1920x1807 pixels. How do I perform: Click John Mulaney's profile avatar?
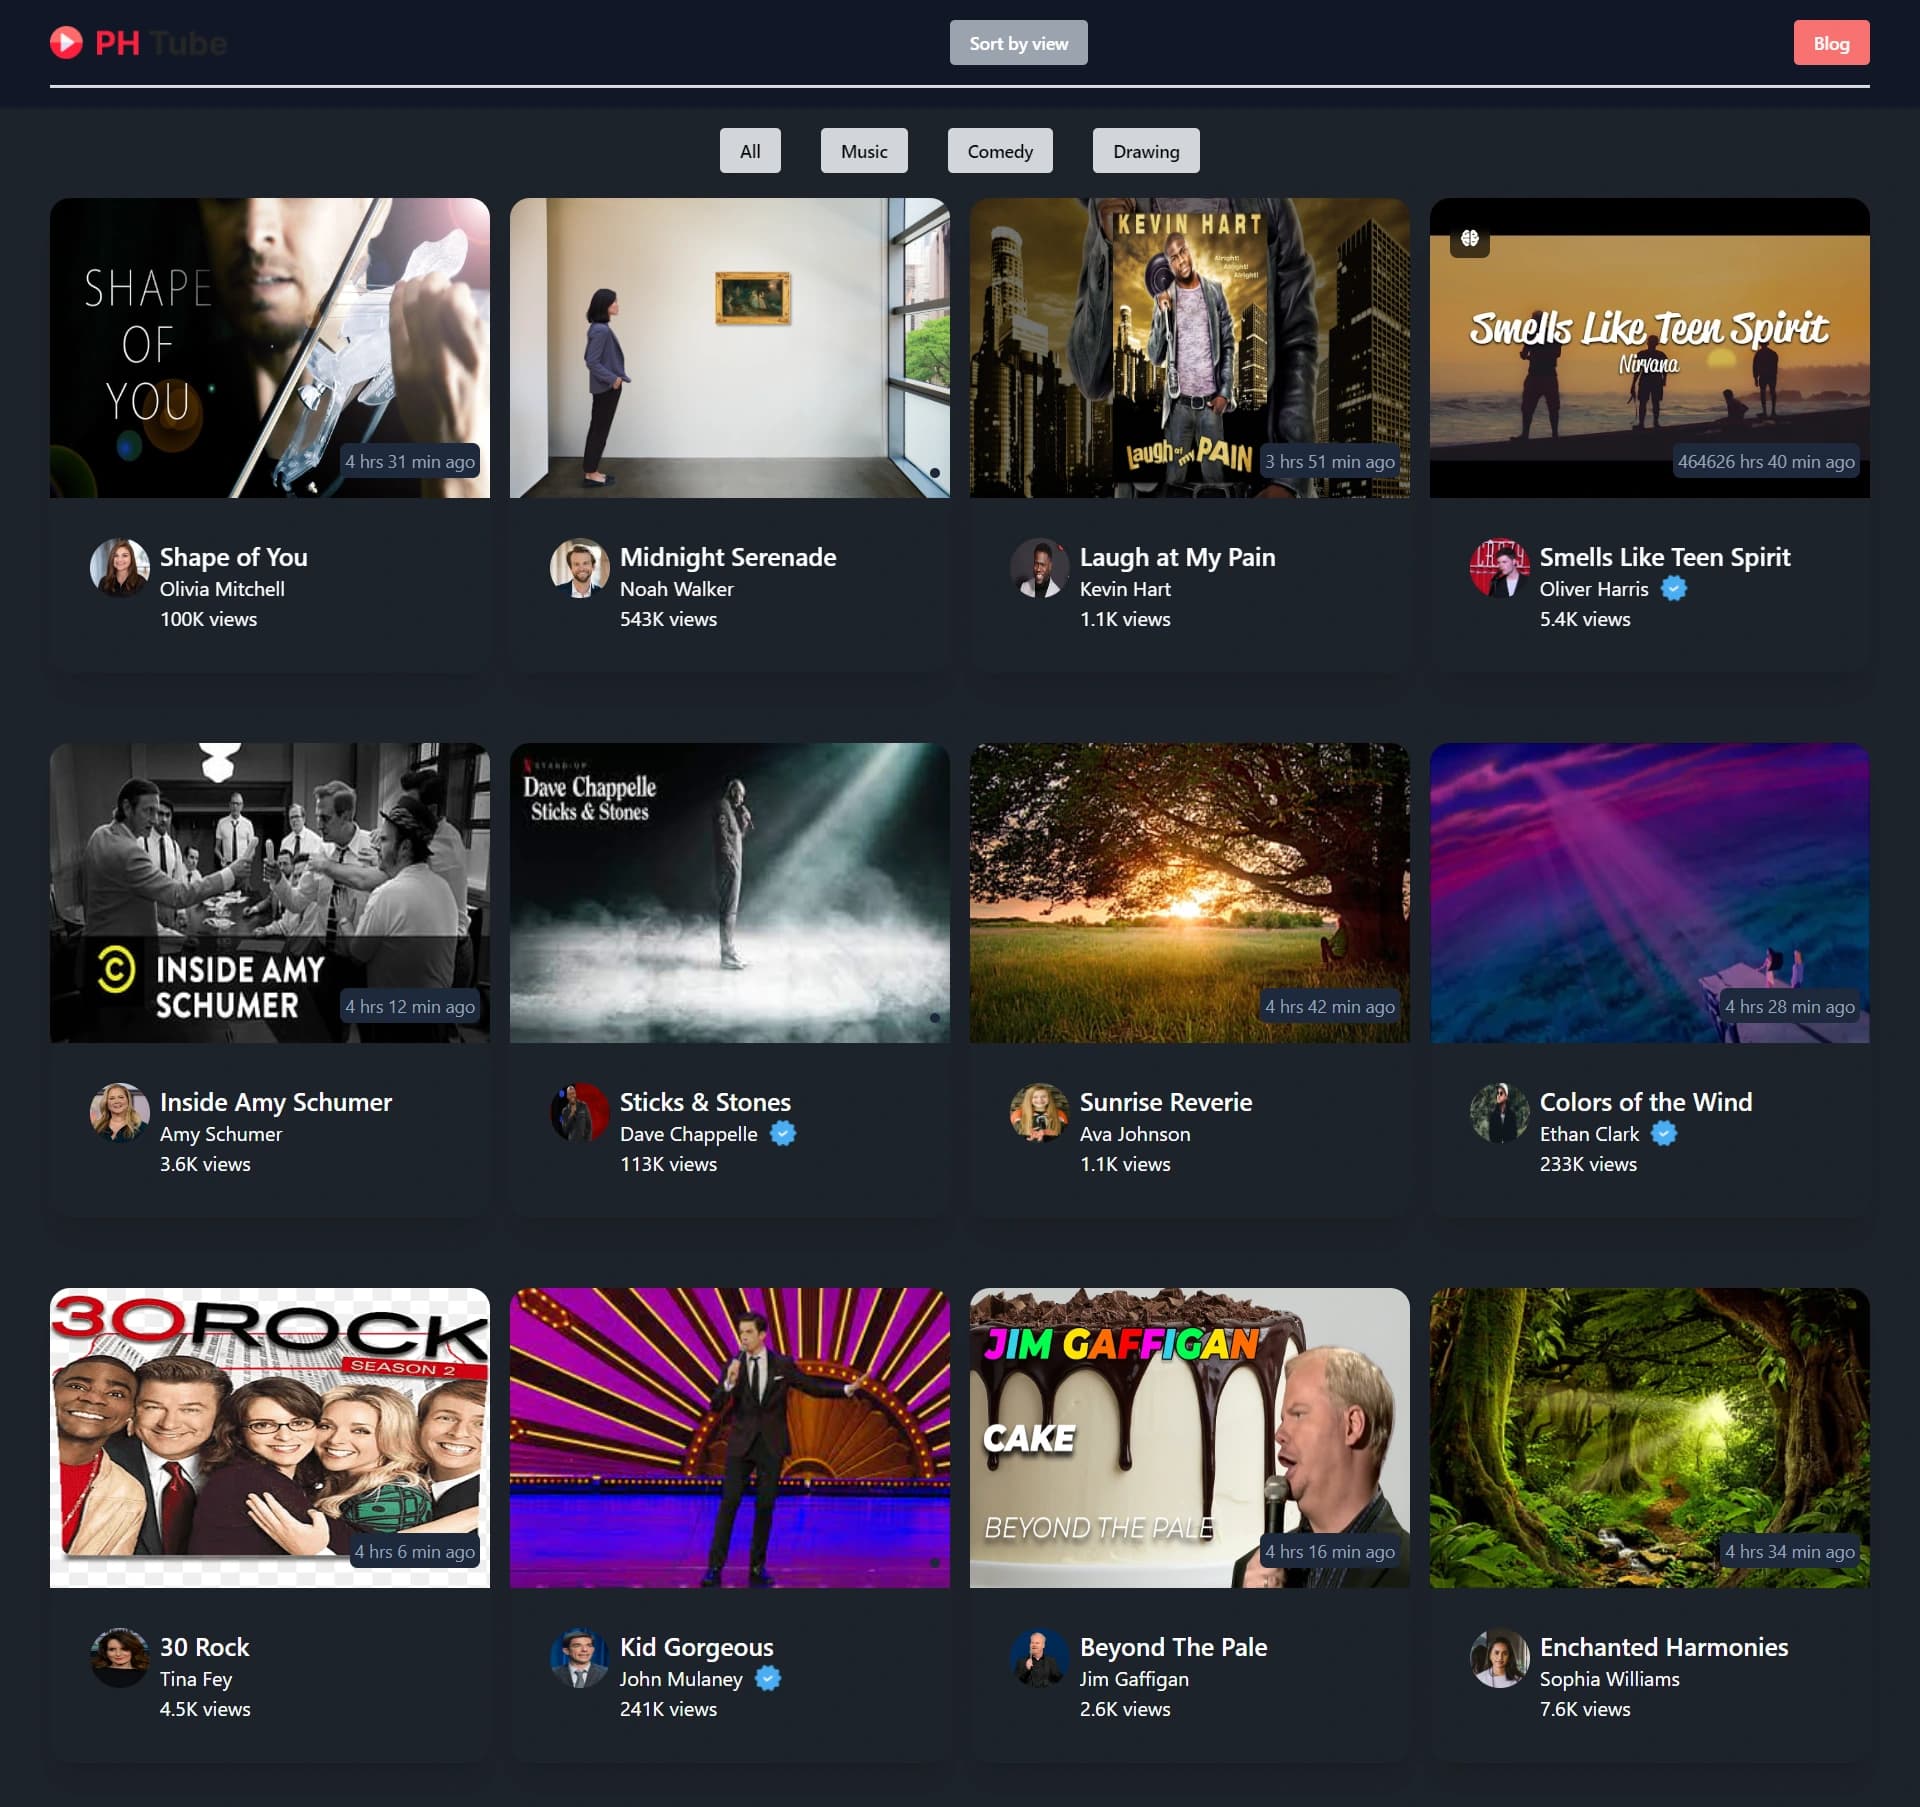[580, 1658]
